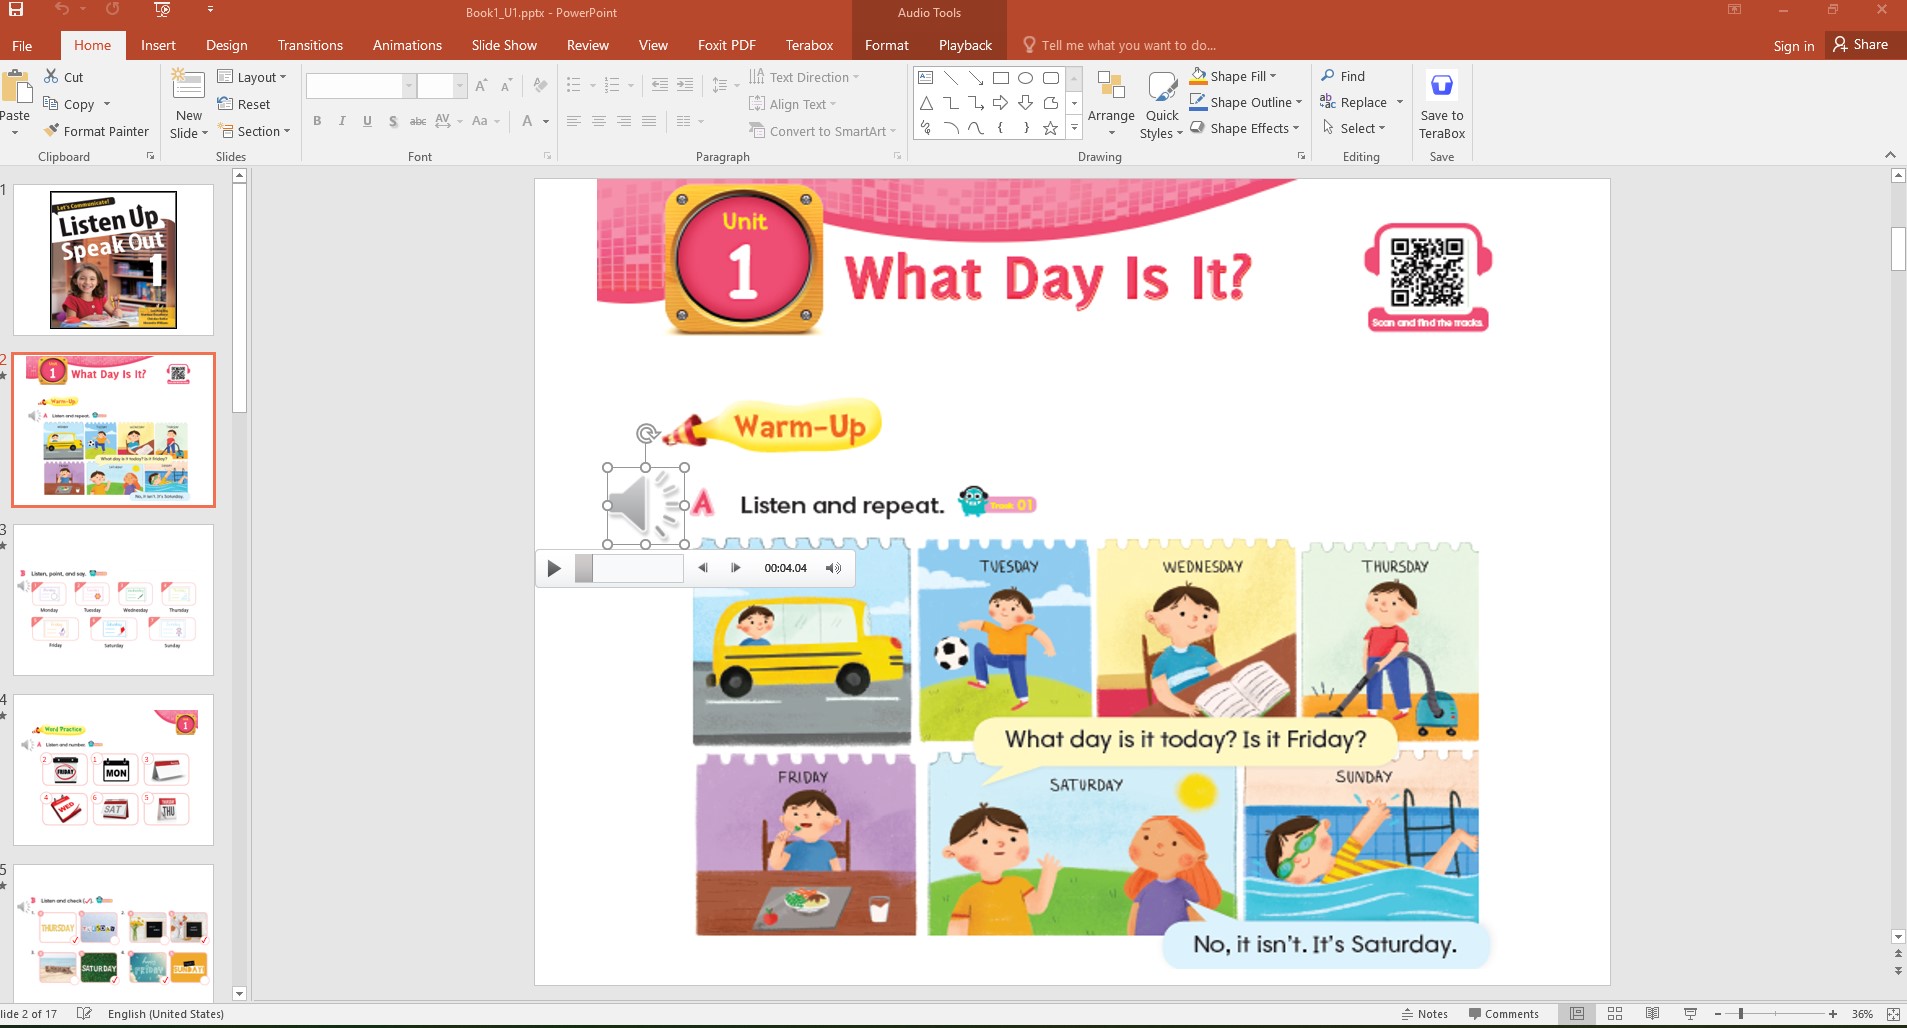Expand the Layout dropdown

point(252,76)
